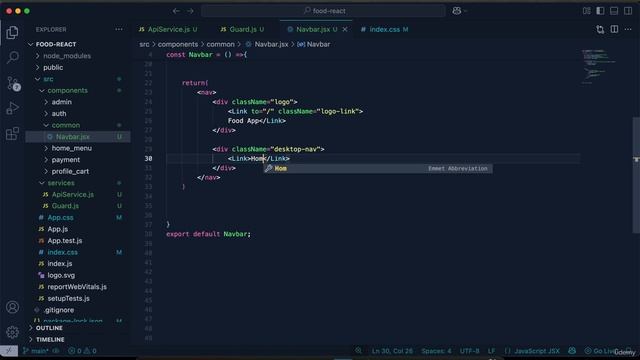Open the Search view icon
This screenshot has height=360, width=640.
(x=12, y=57)
